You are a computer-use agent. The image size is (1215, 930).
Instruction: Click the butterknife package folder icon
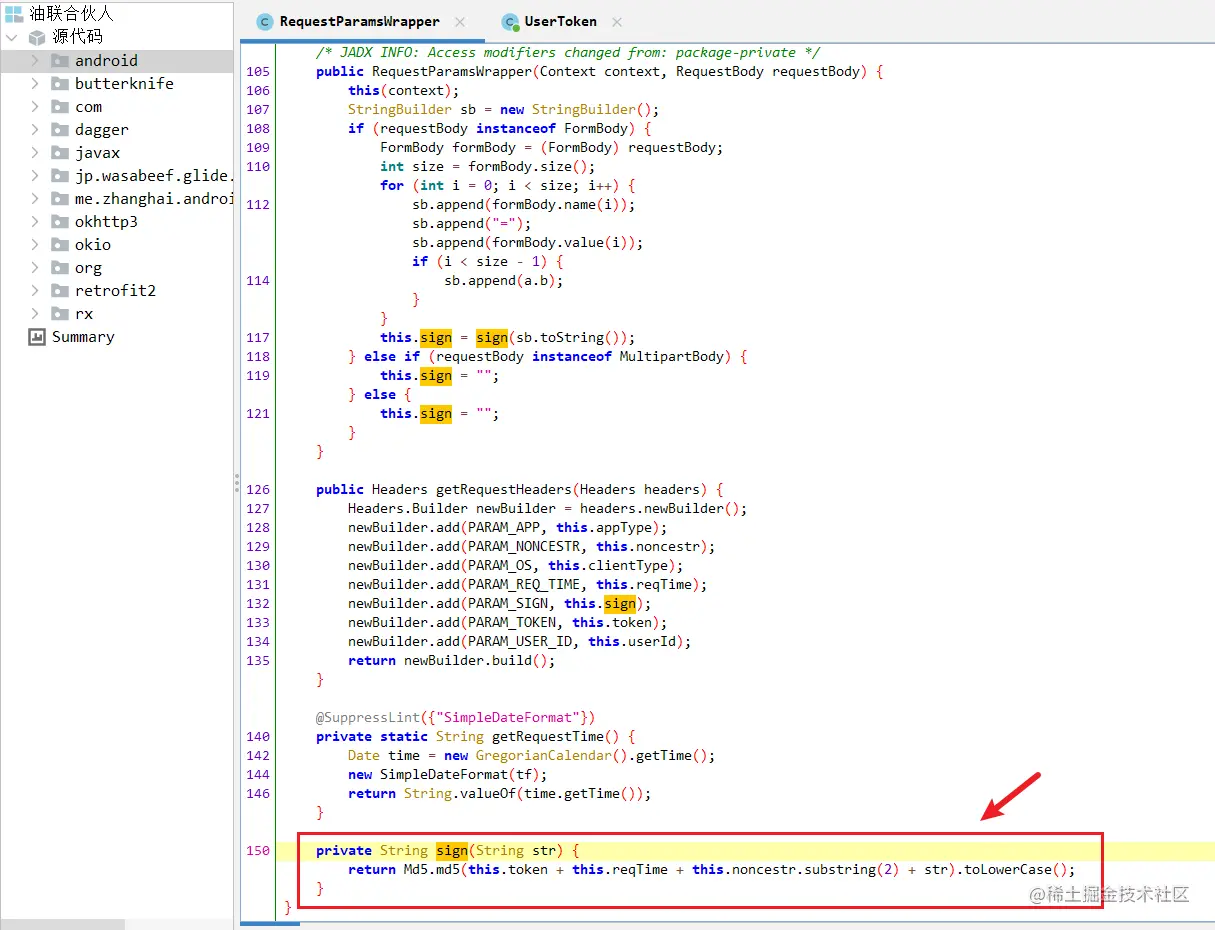click(60, 83)
